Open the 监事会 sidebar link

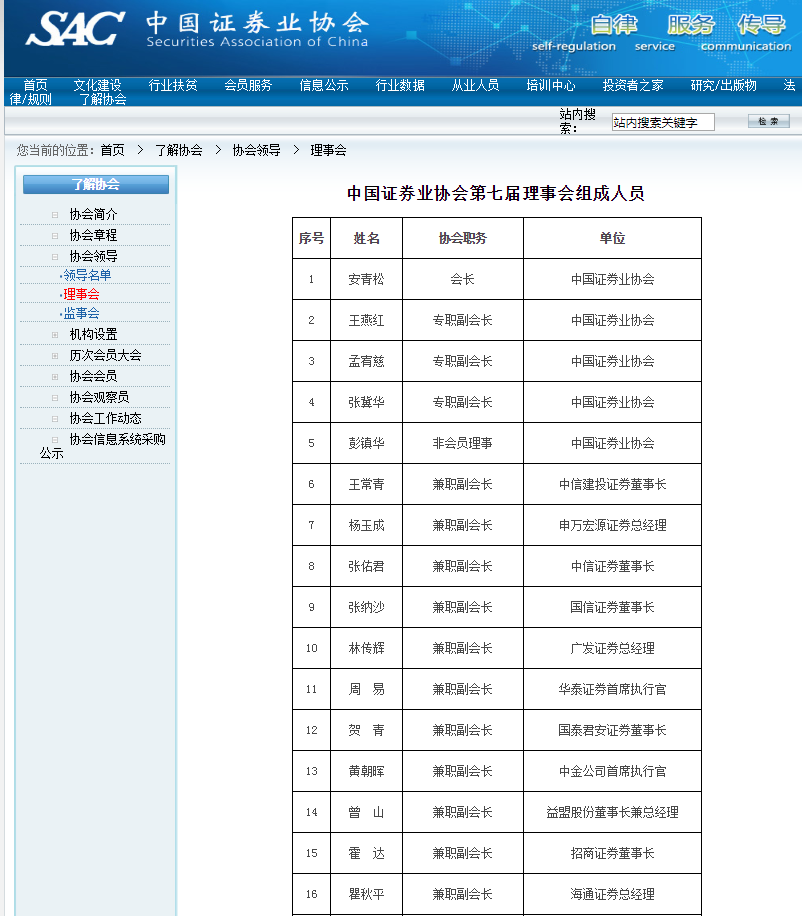click(81, 314)
